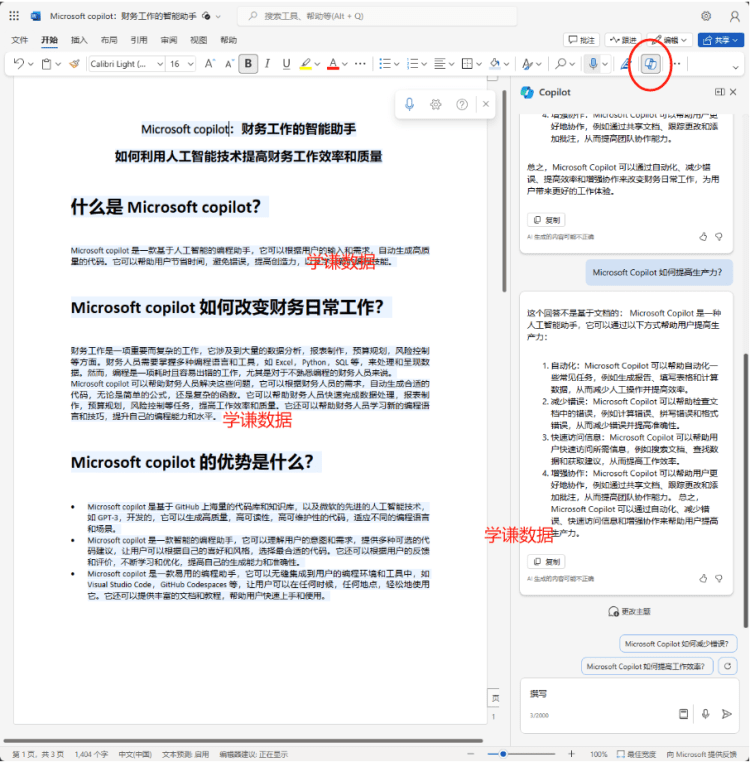The image size is (750, 762).
Task: Toggle bold formatting
Action: [x=248, y=64]
